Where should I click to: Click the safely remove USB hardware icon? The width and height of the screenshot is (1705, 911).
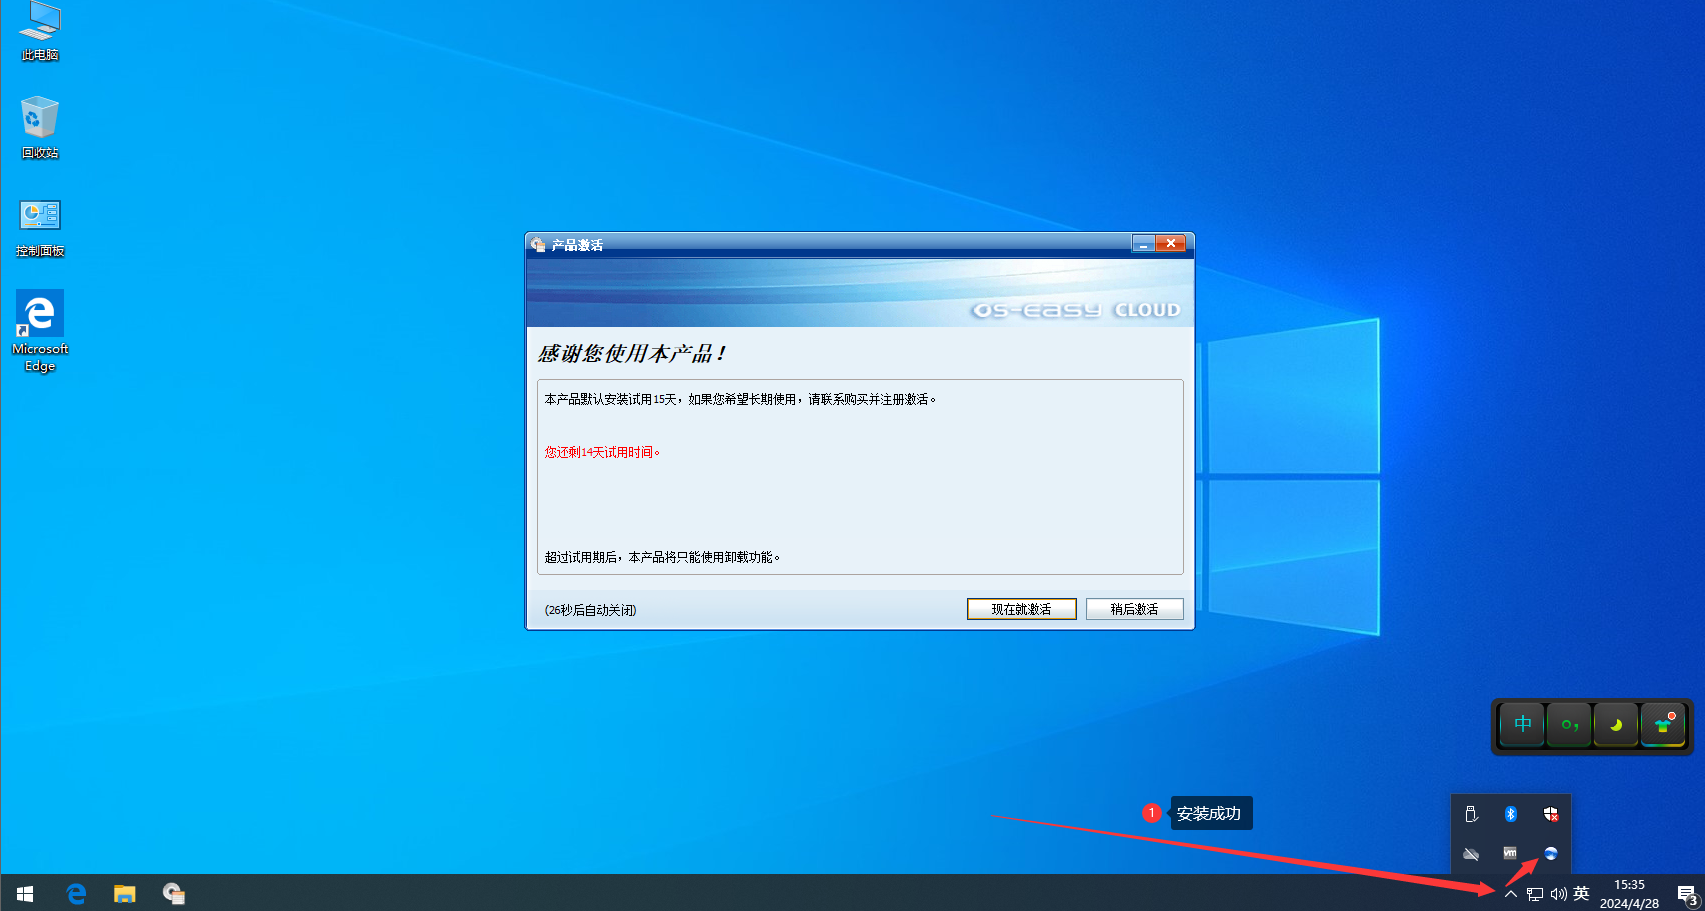pos(1471,814)
